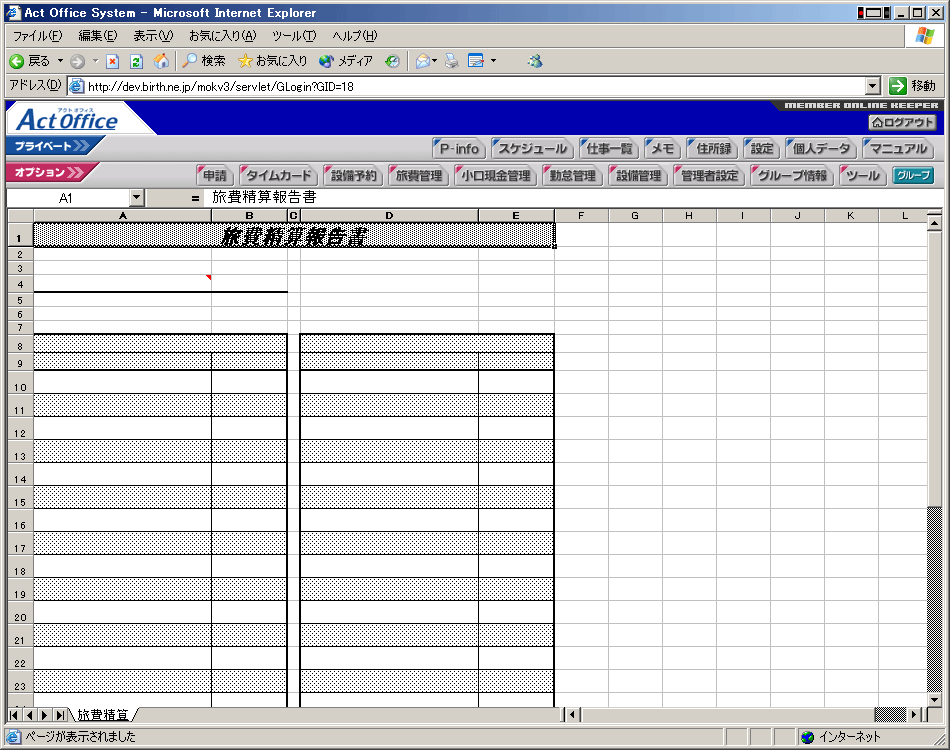Image resolution: width=950 pixels, height=750 pixels.
Task: Open the タイムカード option button
Action: (x=276, y=176)
